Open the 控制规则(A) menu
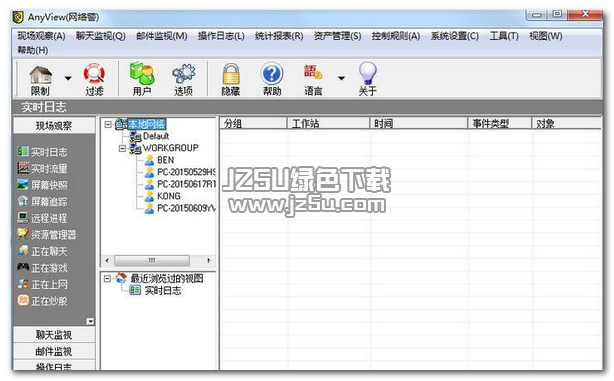This screenshot has height=381, width=614. (396, 36)
